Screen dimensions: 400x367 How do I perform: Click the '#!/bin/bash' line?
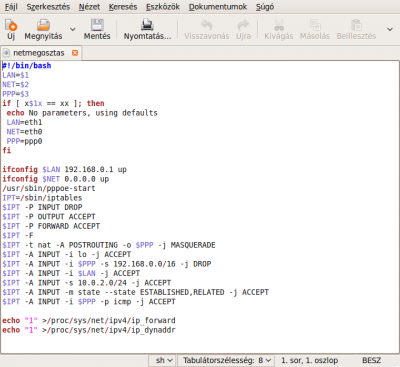coord(27,66)
